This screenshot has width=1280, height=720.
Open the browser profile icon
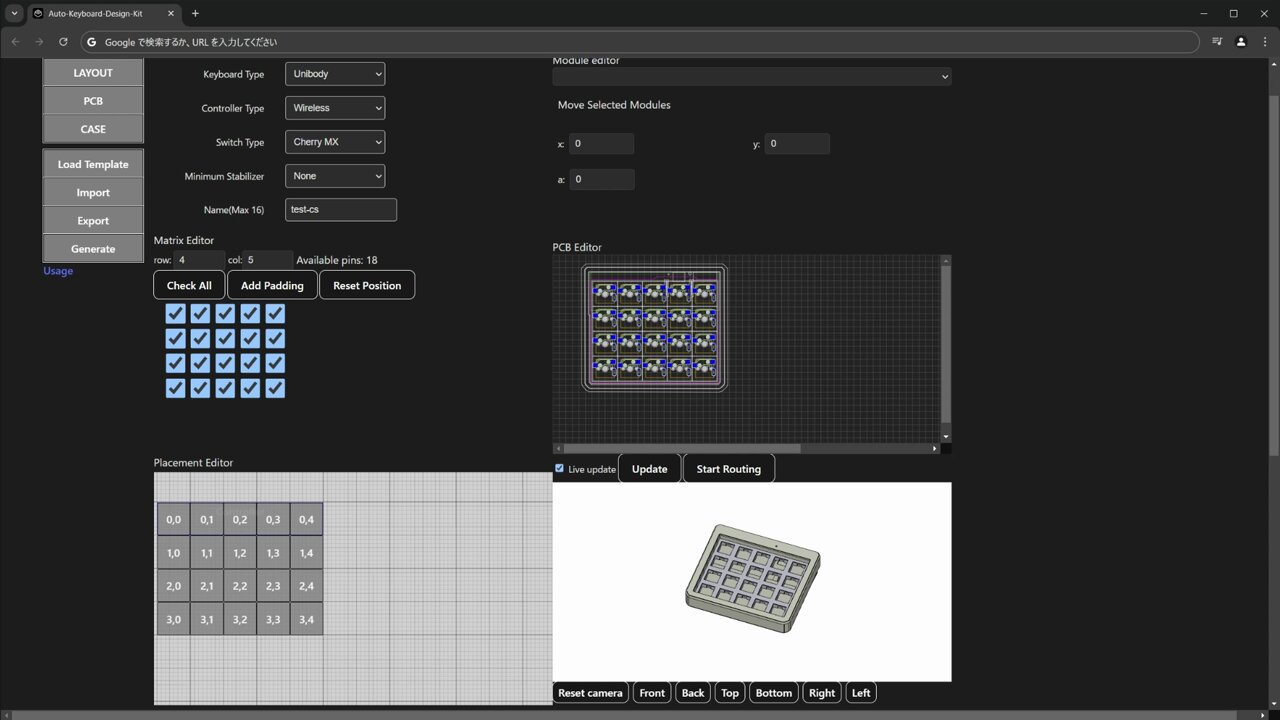(1241, 42)
